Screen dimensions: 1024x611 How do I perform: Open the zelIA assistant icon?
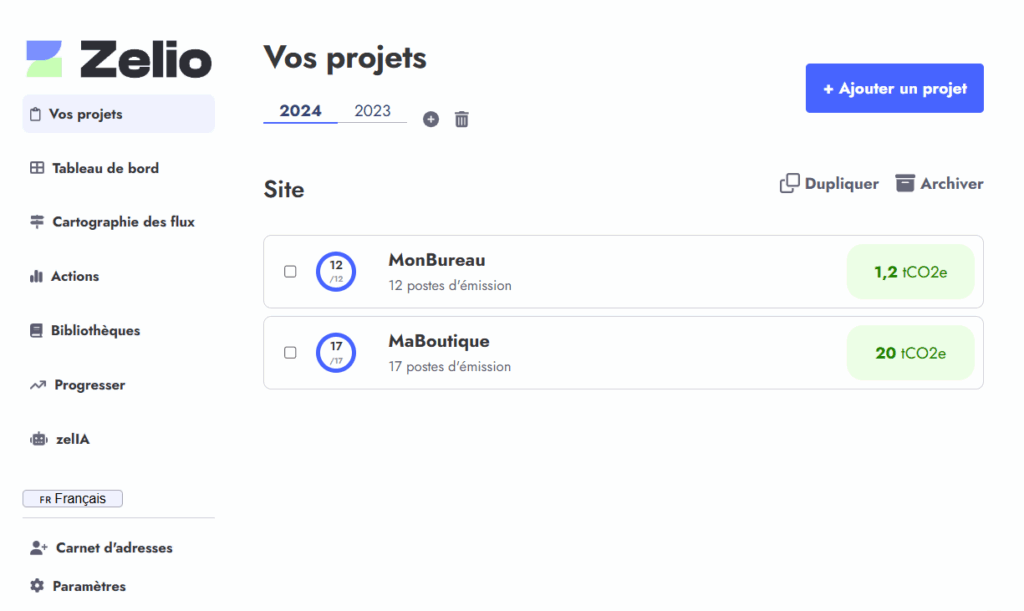[37, 438]
